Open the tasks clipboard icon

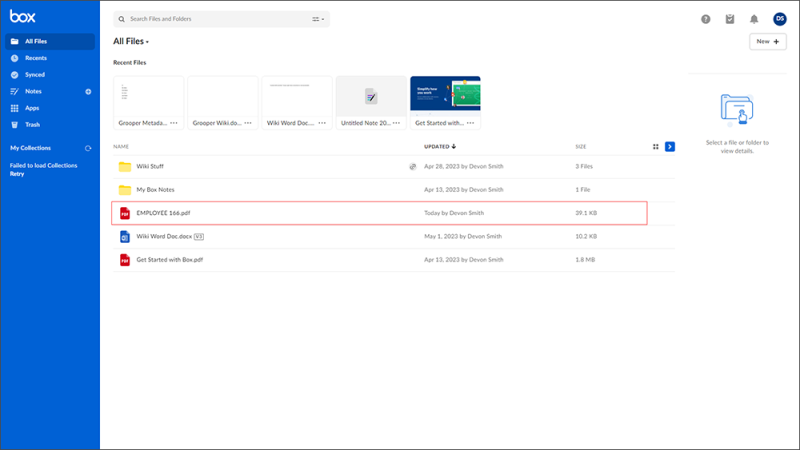(730, 19)
